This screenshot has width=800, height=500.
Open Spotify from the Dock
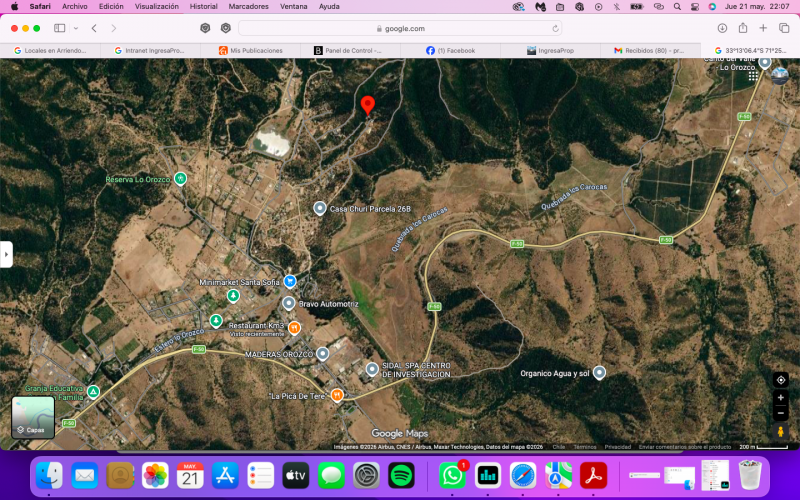[401, 476]
